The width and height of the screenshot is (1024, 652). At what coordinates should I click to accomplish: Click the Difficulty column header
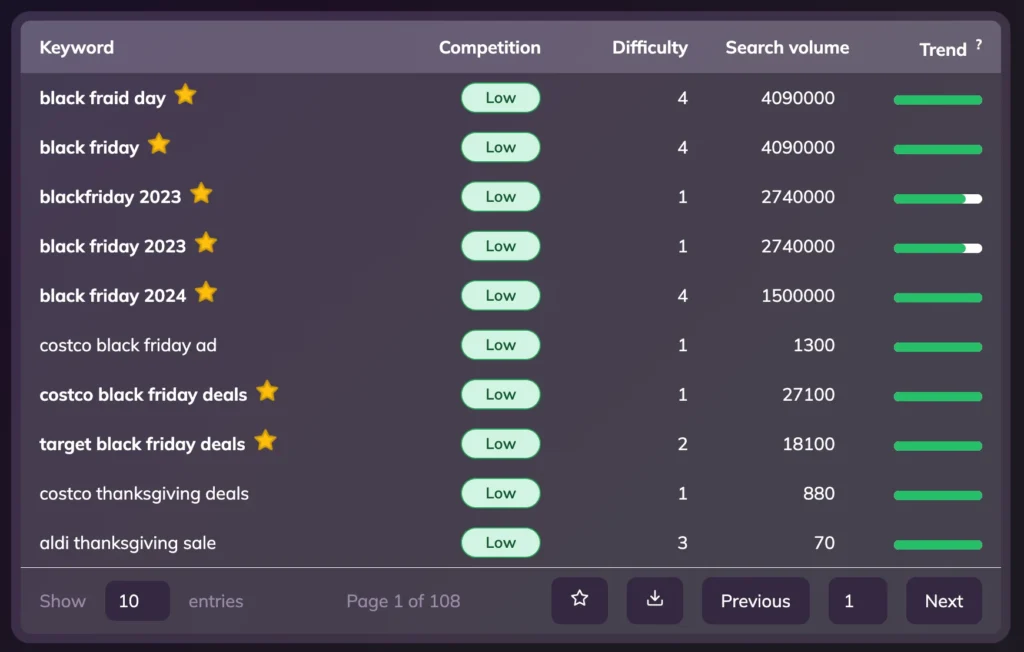pyautogui.click(x=649, y=47)
